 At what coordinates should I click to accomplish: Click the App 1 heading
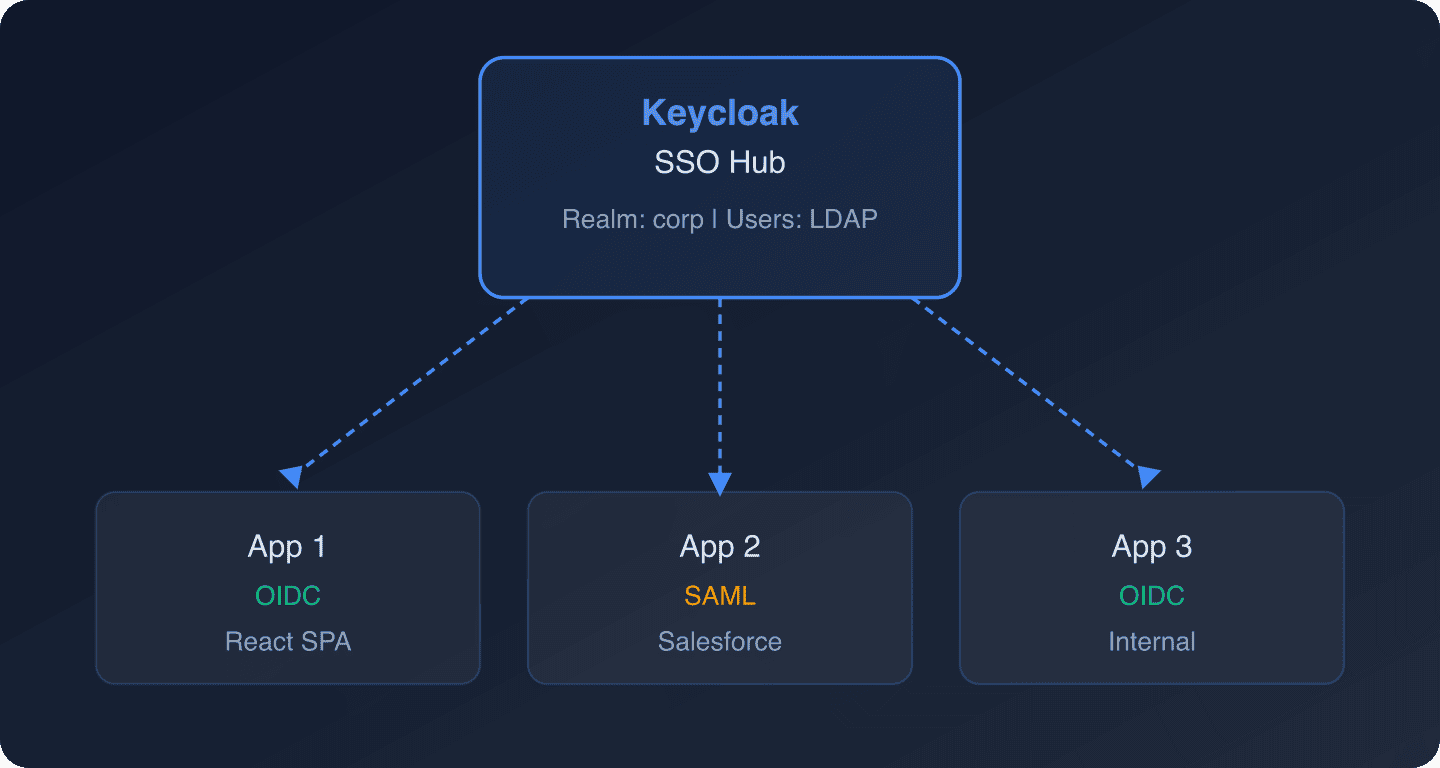(x=287, y=547)
